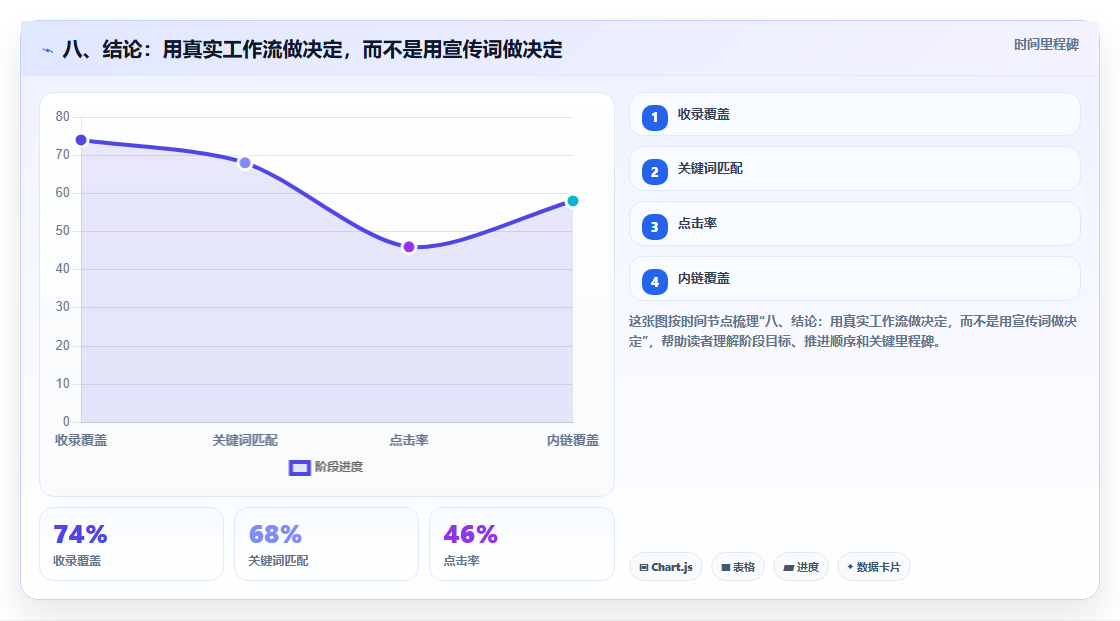Viewport: 1120px width, 621px height.
Task: Click the description paragraph starting 这张图按时间节点
Action: tap(853, 332)
